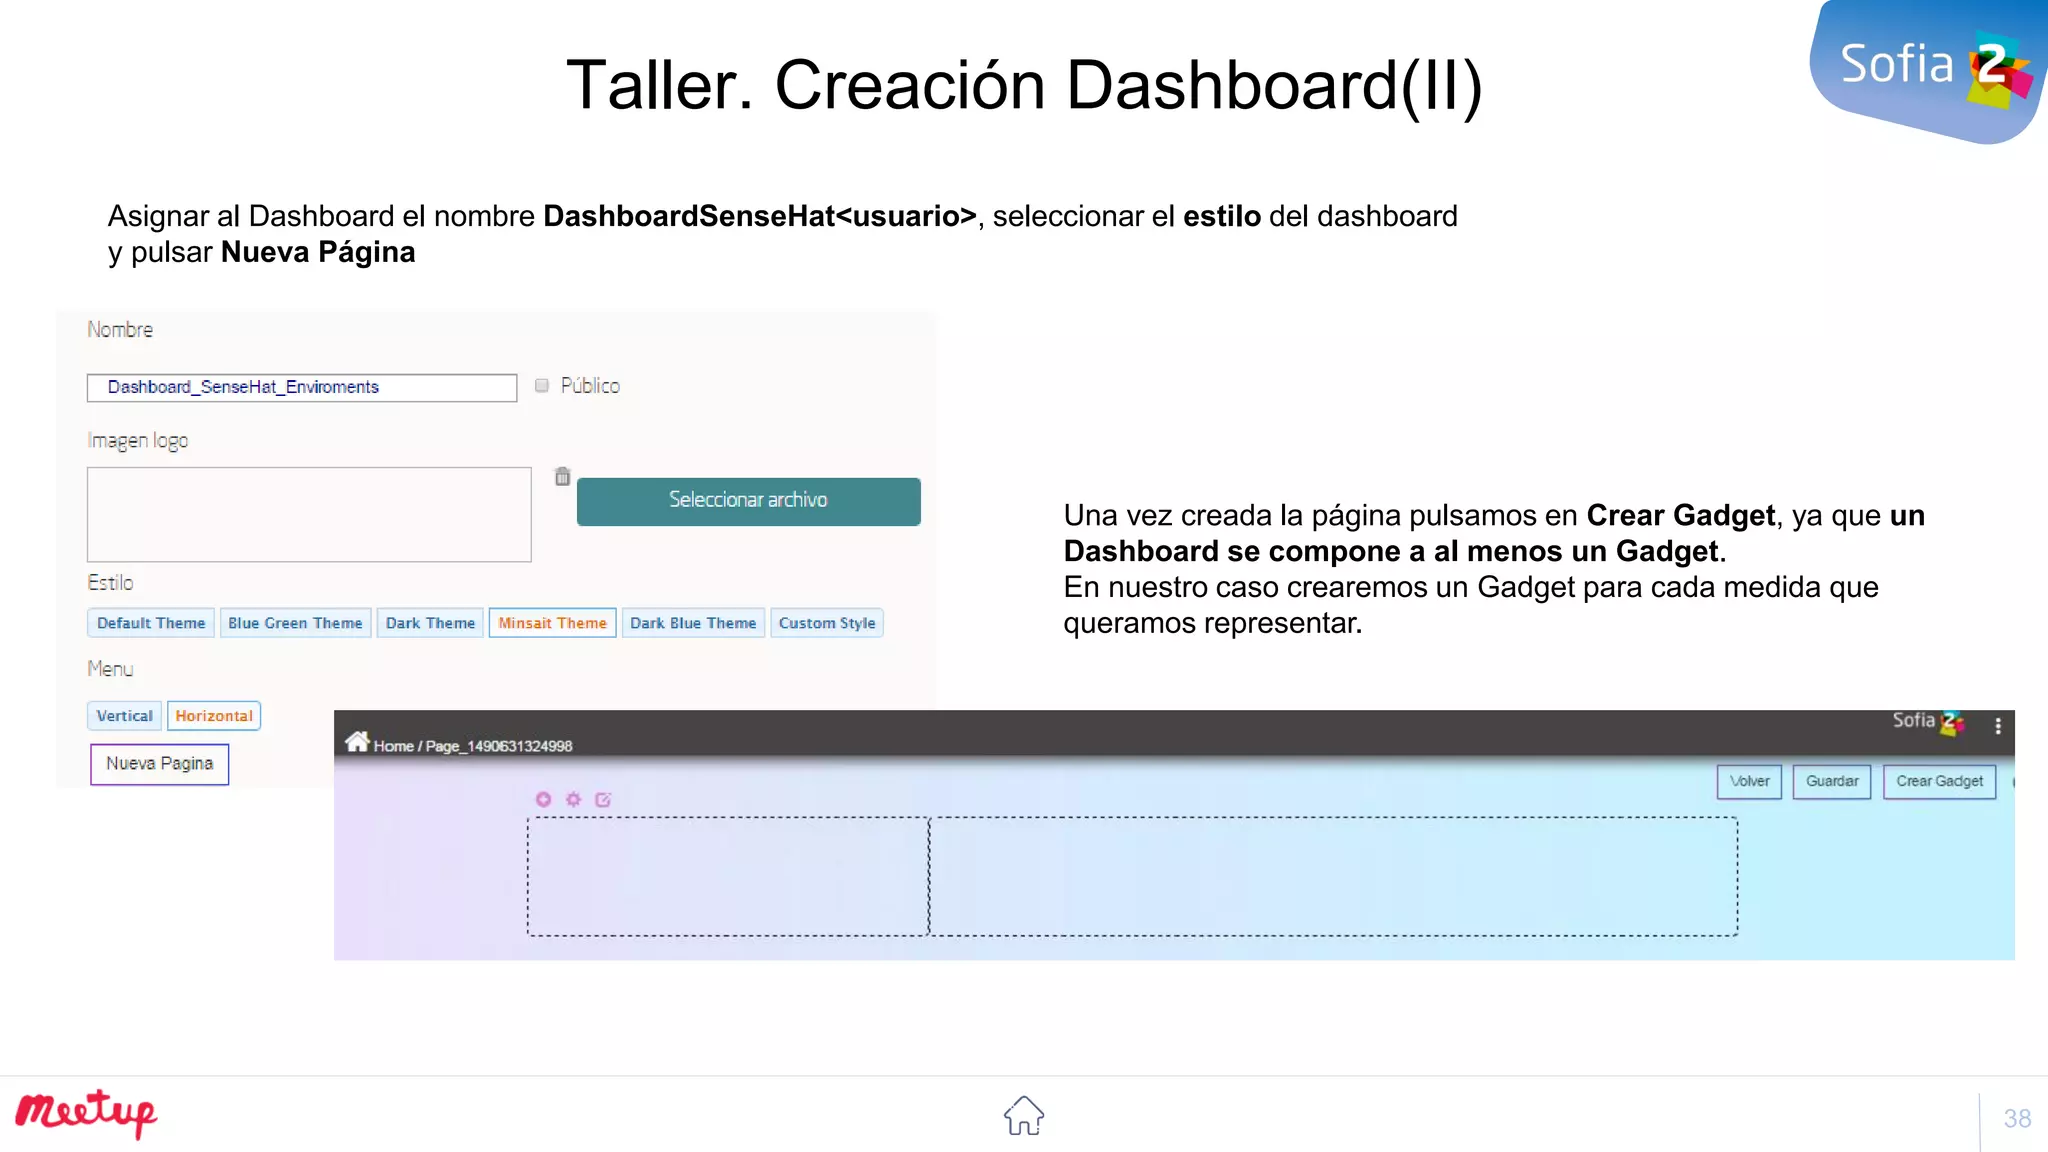Click the wide dashed gadget placeholder
This screenshot has width=2048, height=1152.
coord(1334,876)
